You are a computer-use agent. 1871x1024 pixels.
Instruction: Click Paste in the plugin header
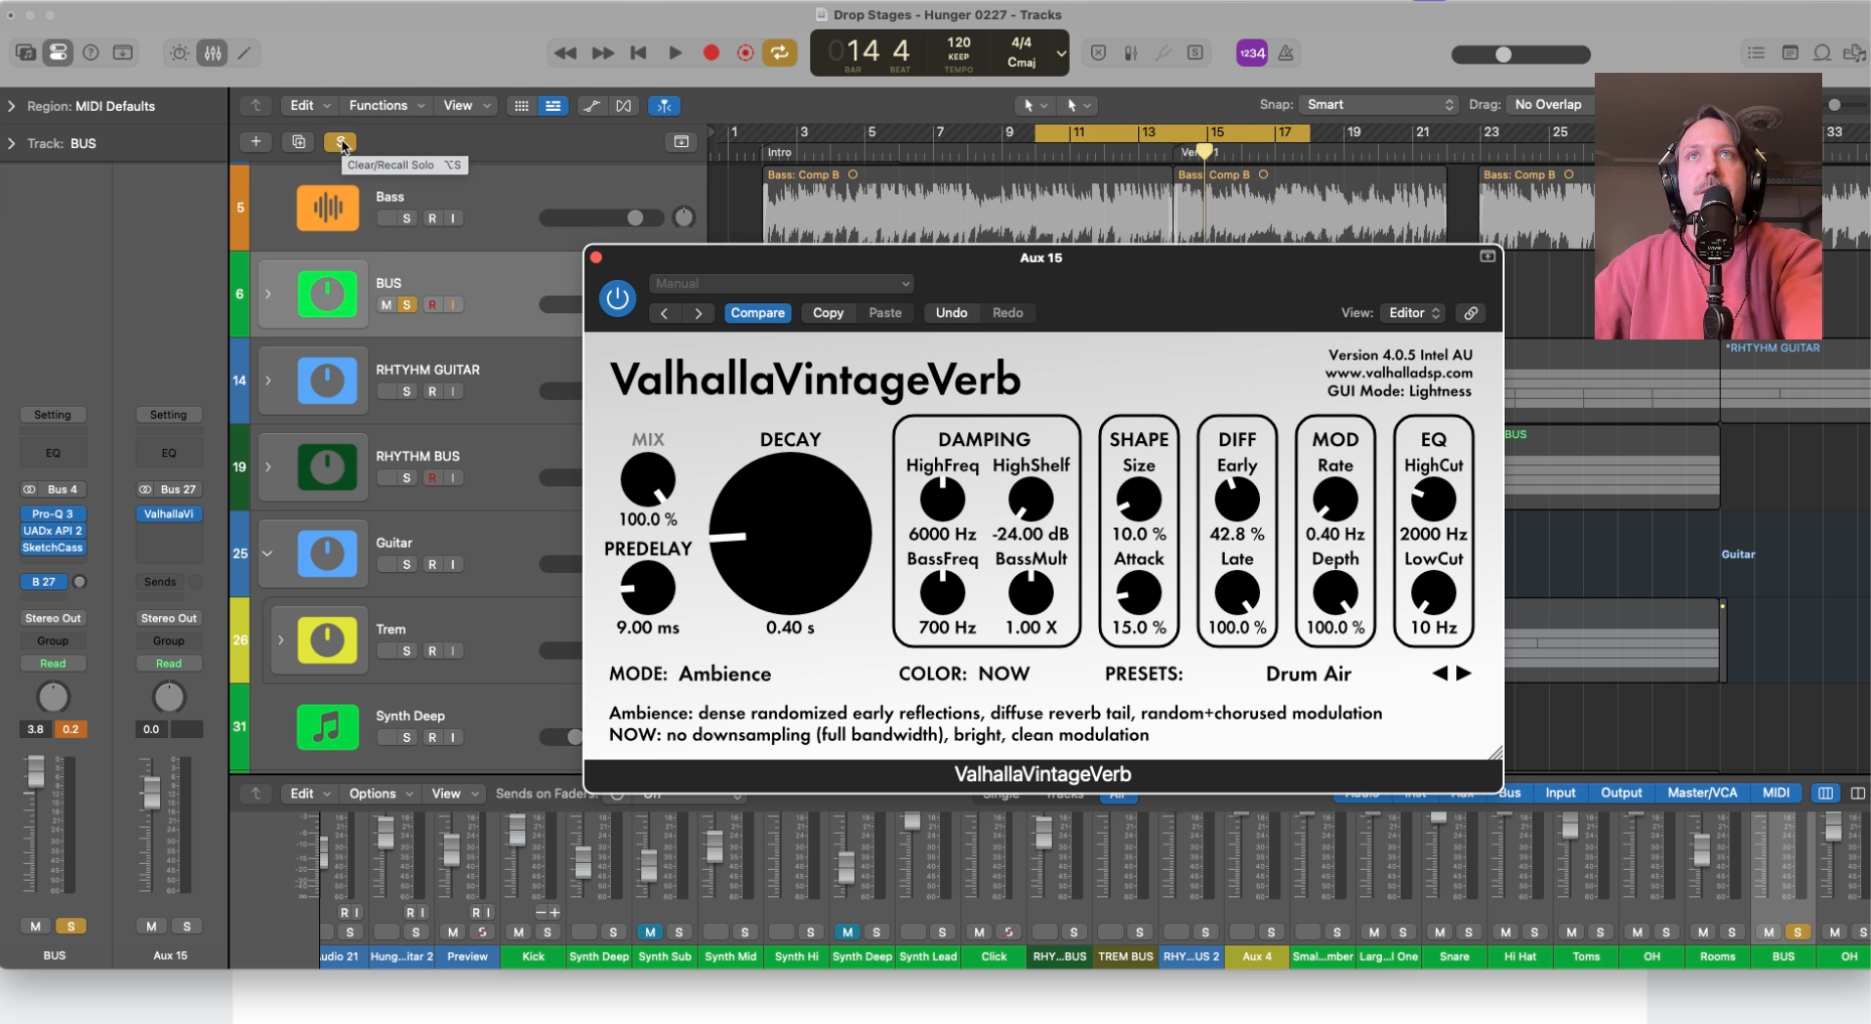pyautogui.click(x=885, y=313)
